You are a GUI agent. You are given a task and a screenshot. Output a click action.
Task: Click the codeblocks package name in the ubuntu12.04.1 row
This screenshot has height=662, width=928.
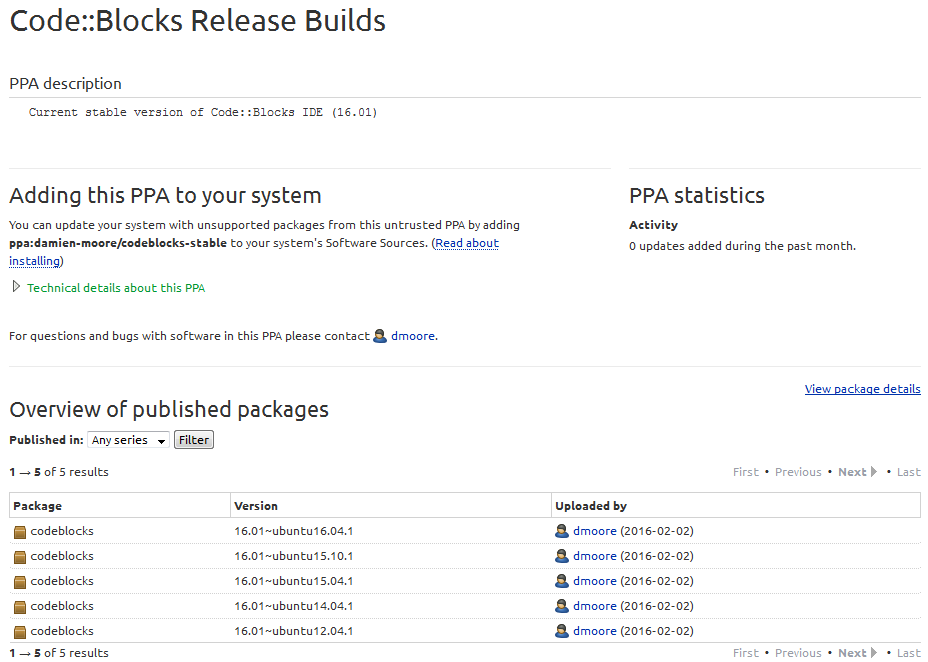pyautogui.click(x=62, y=631)
